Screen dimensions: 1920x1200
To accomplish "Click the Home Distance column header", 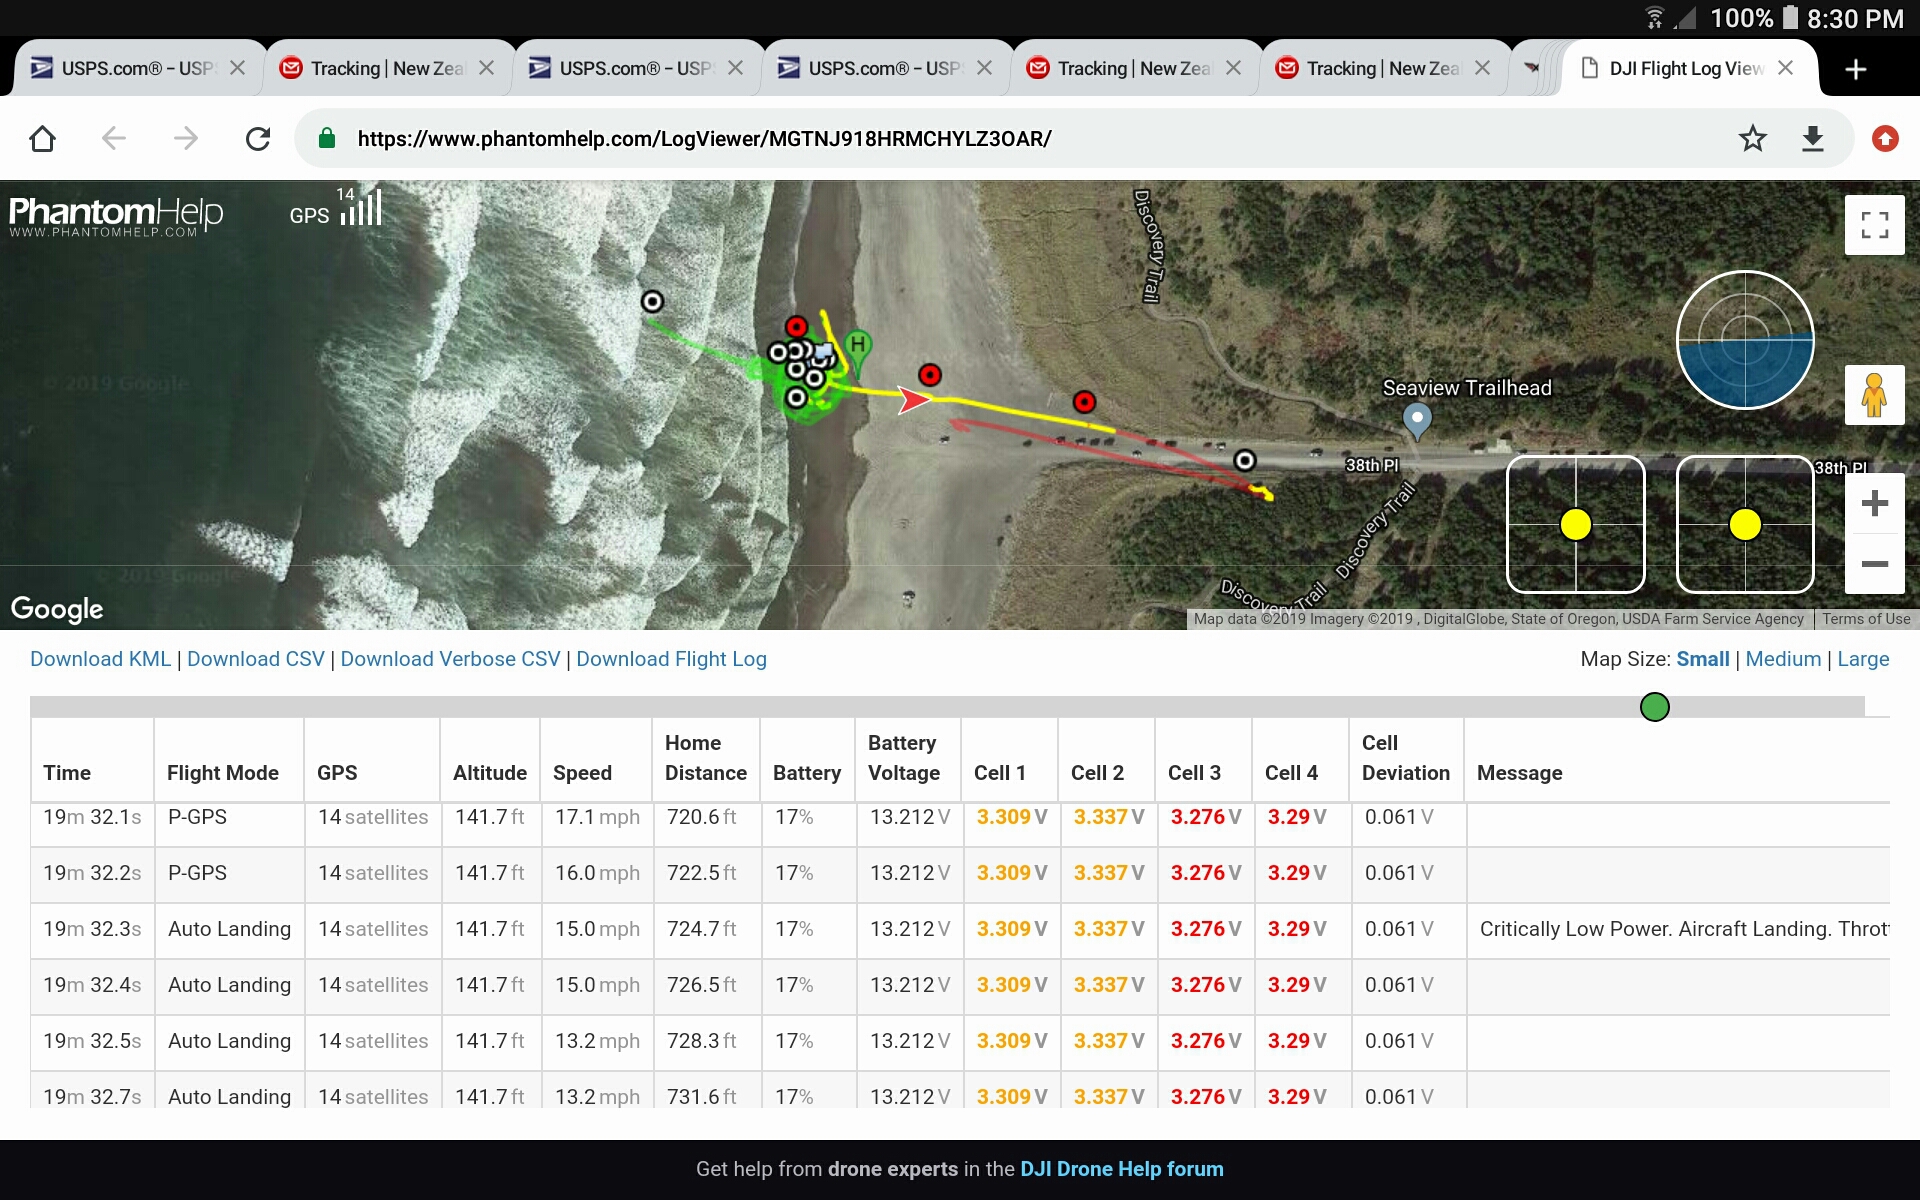I will [x=706, y=758].
